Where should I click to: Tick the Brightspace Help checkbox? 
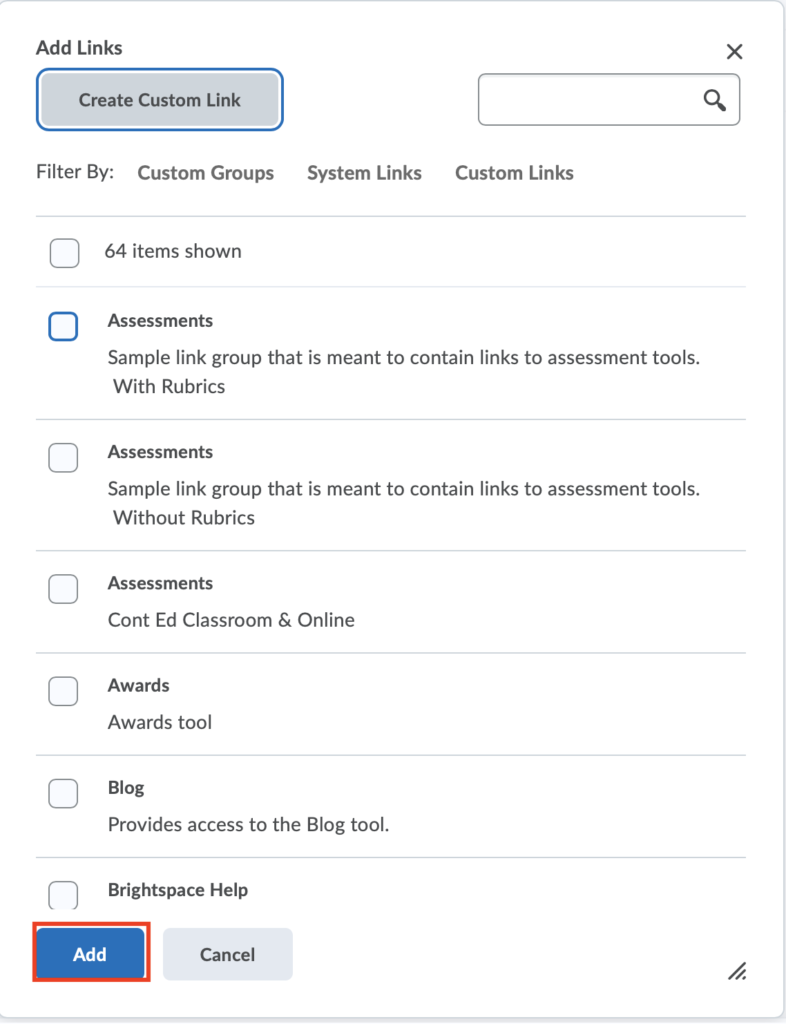[x=63, y=895]
